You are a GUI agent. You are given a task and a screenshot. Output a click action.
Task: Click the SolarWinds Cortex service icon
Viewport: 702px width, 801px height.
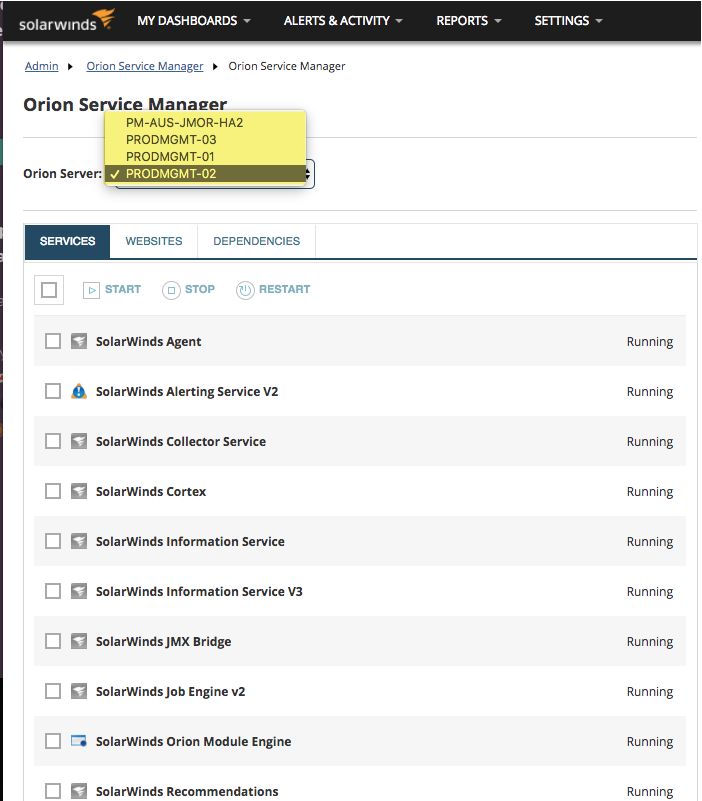79,491
